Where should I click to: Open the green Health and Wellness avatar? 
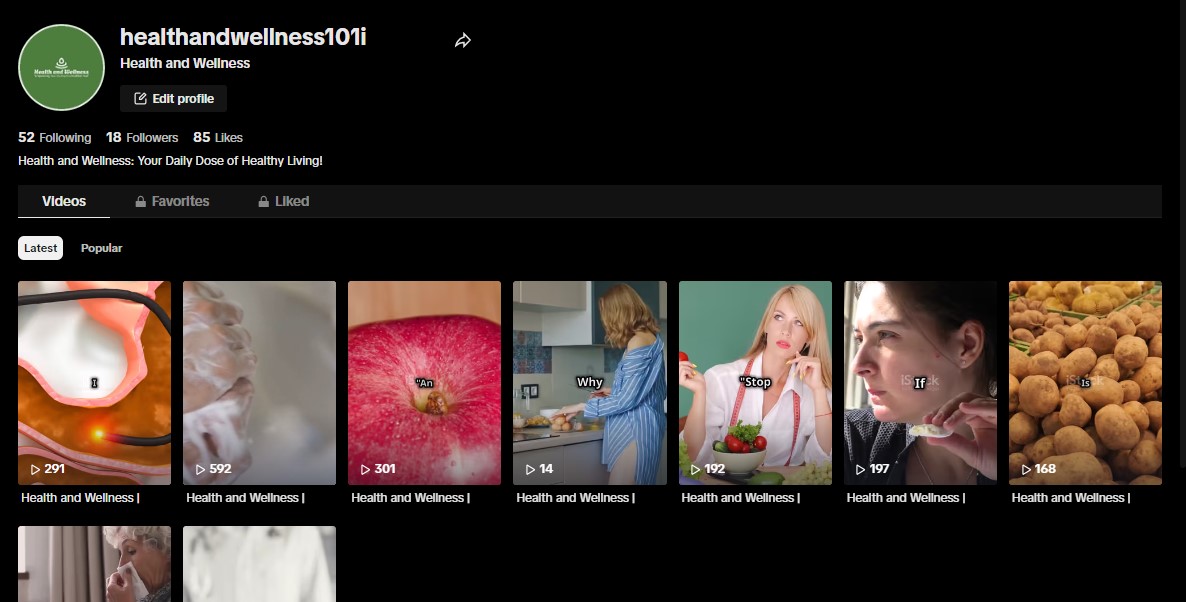click(x=61, y=67)
